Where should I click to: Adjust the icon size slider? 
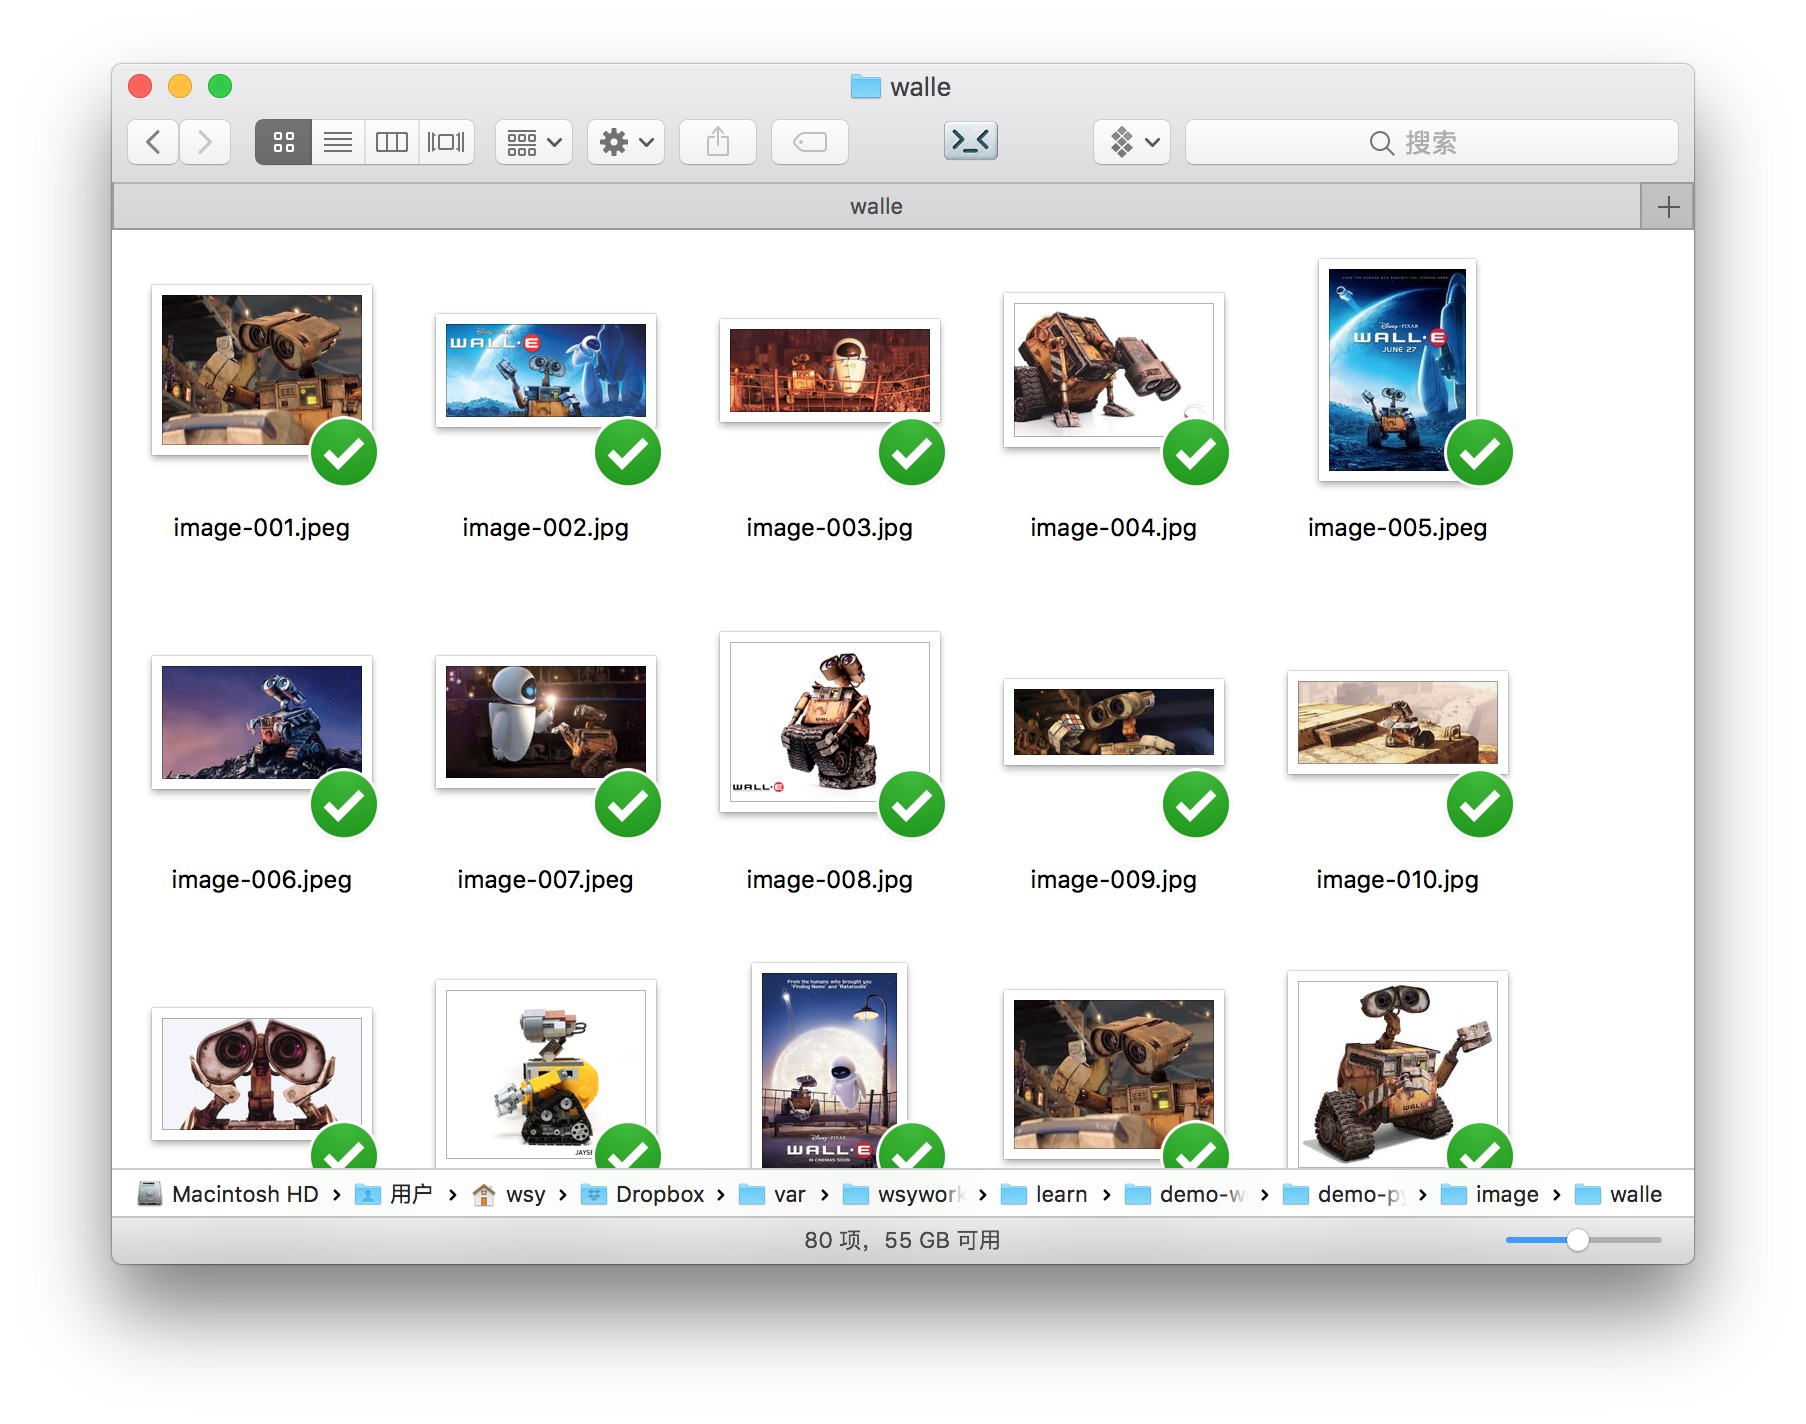pos(1577,1240)
